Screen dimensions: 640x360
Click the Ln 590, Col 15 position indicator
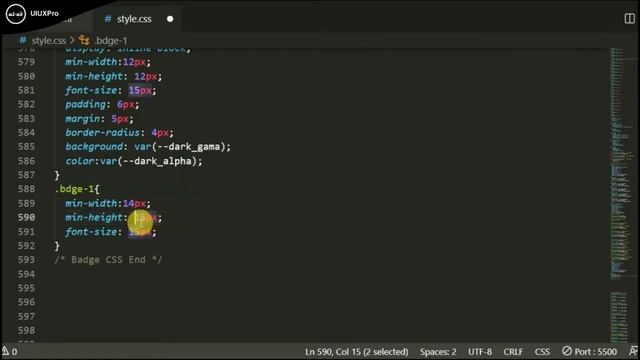tap(357, 351)
